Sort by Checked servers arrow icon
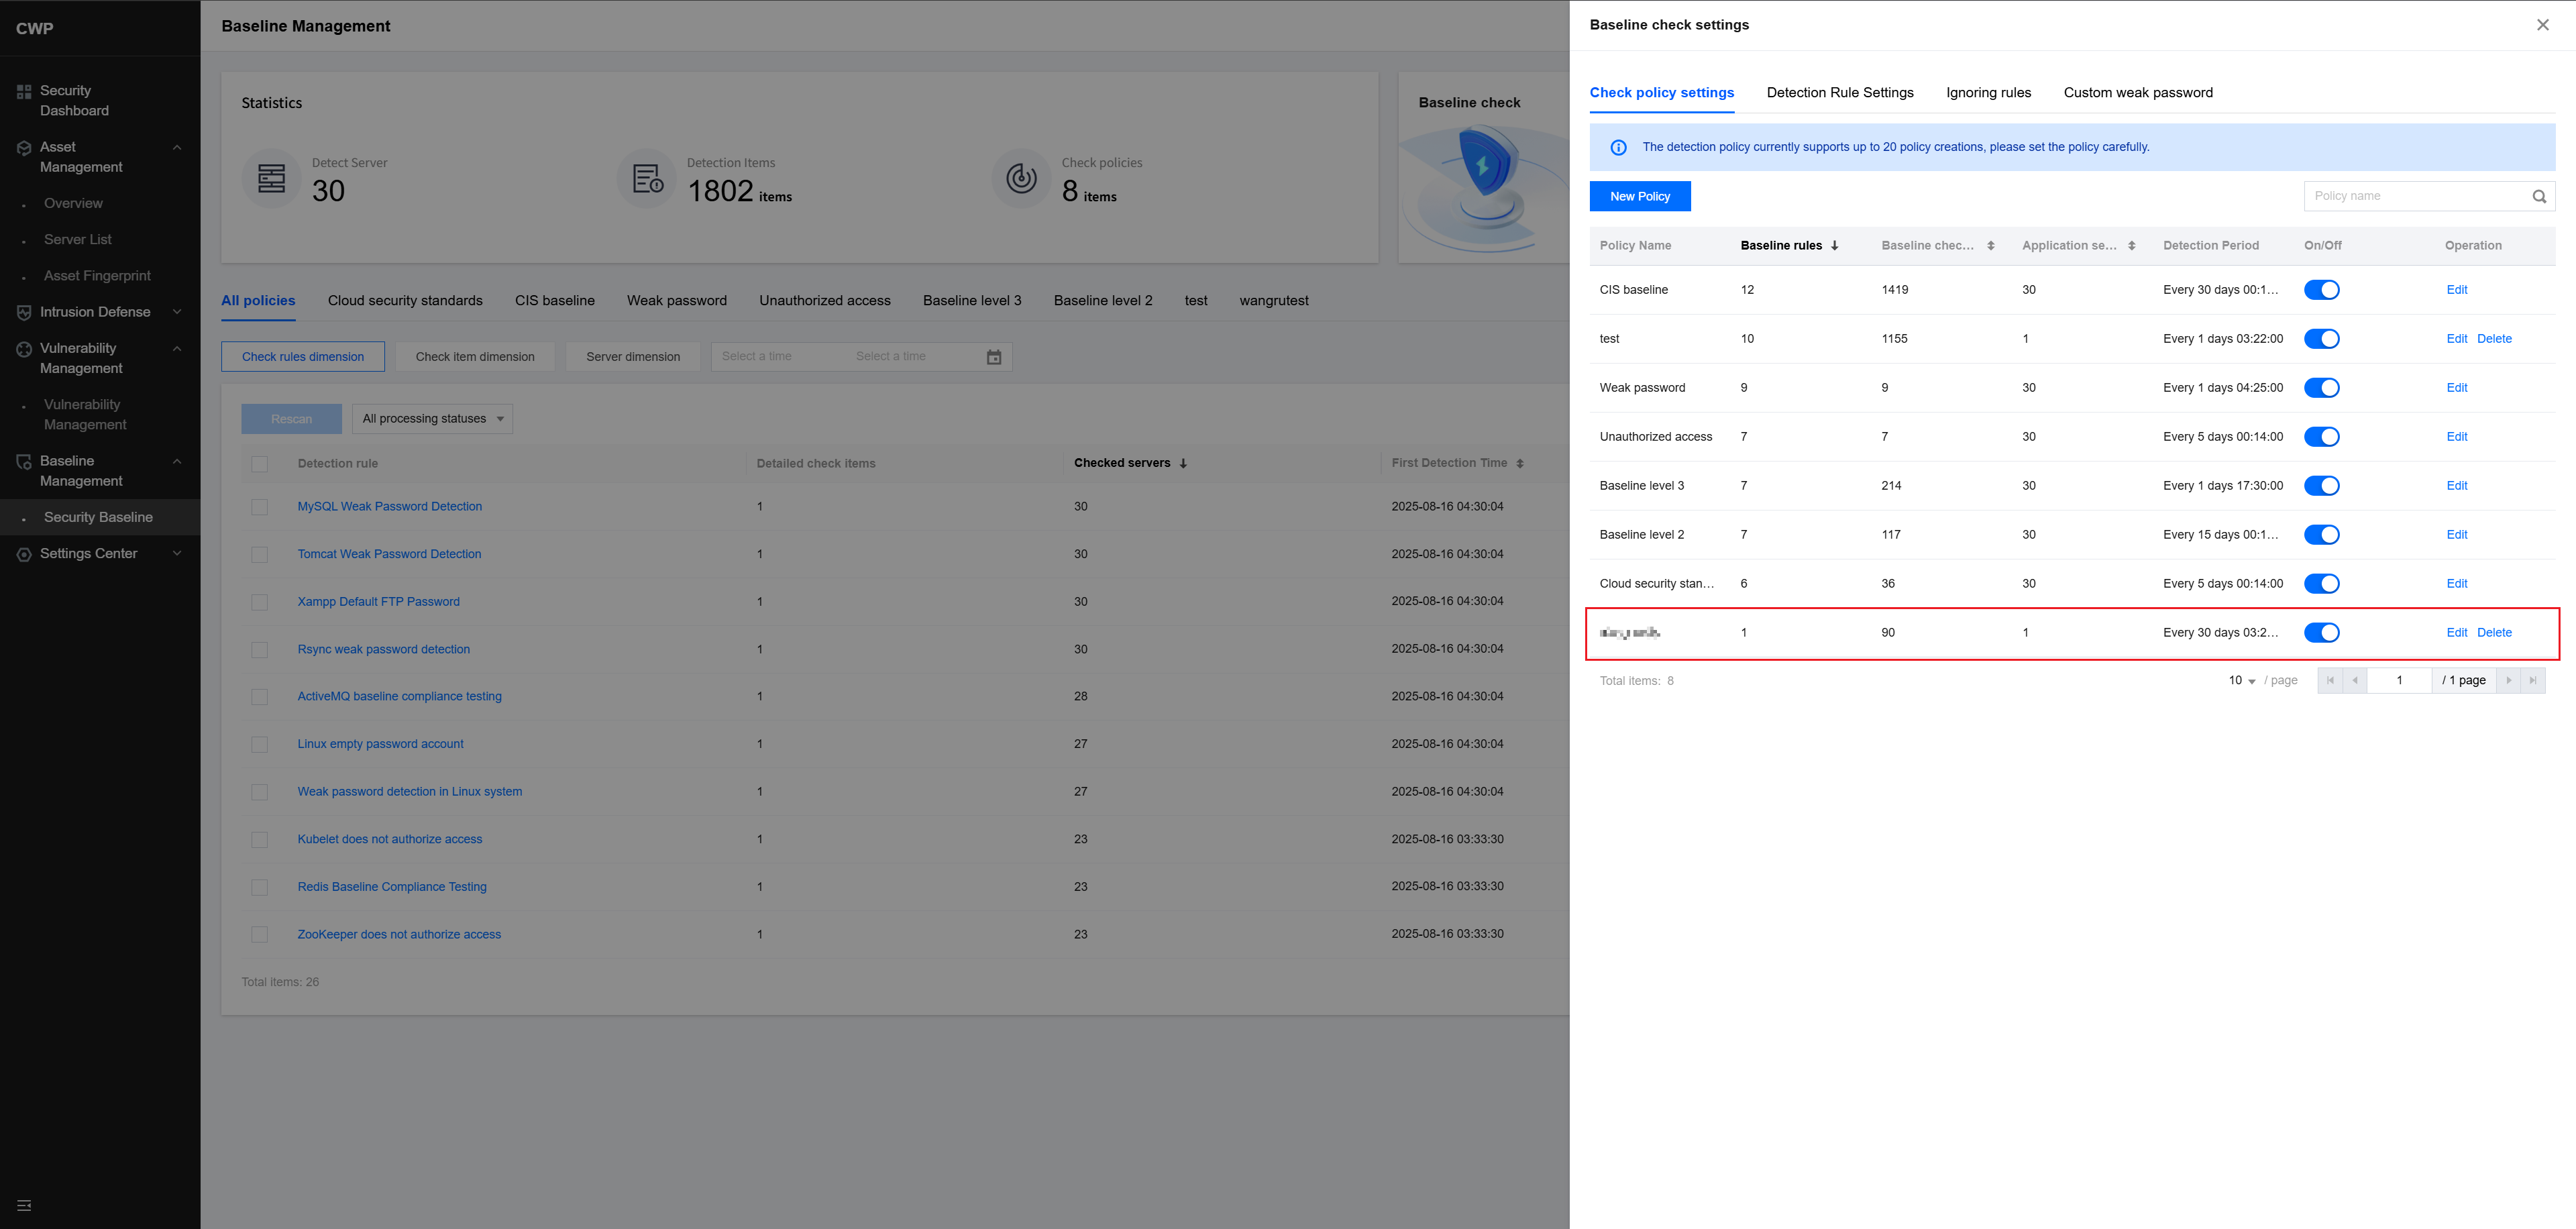The image size is (2576, 1229). coord(1183,464)
